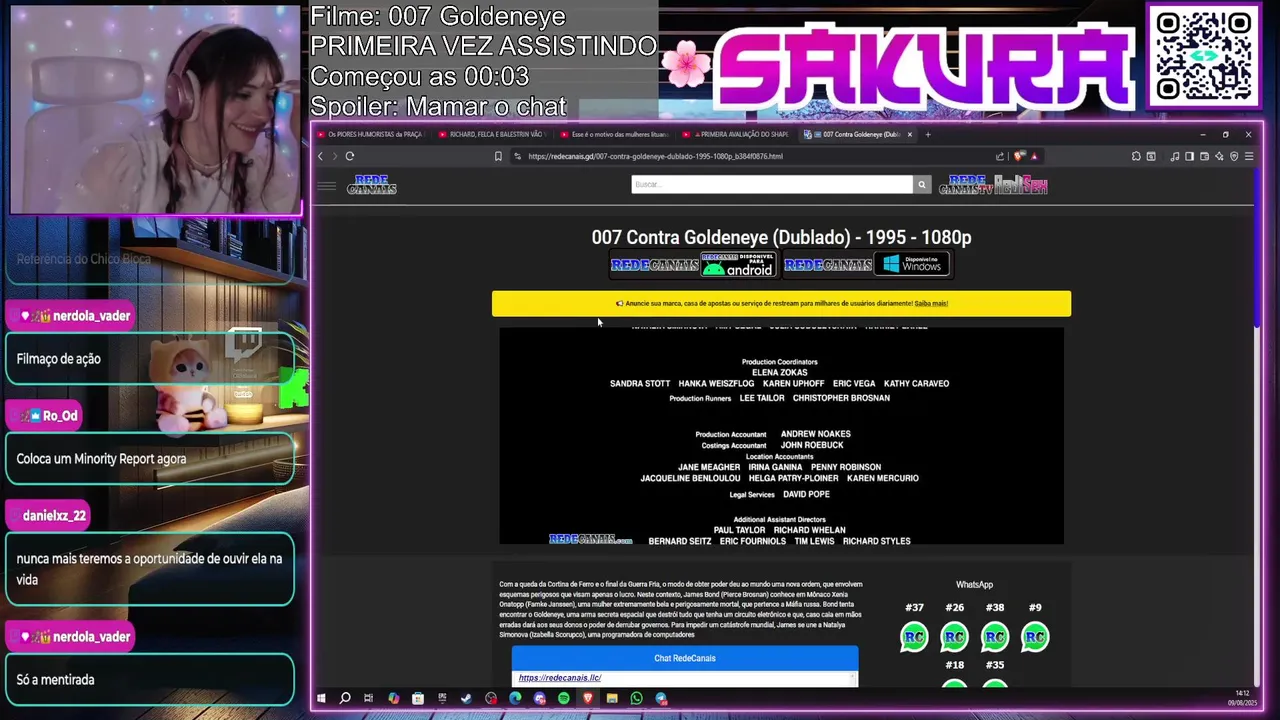Open site information icon beside the URL
This screenshot has width=1280, height=720.
pyautogui.click(x=517, y=156)
